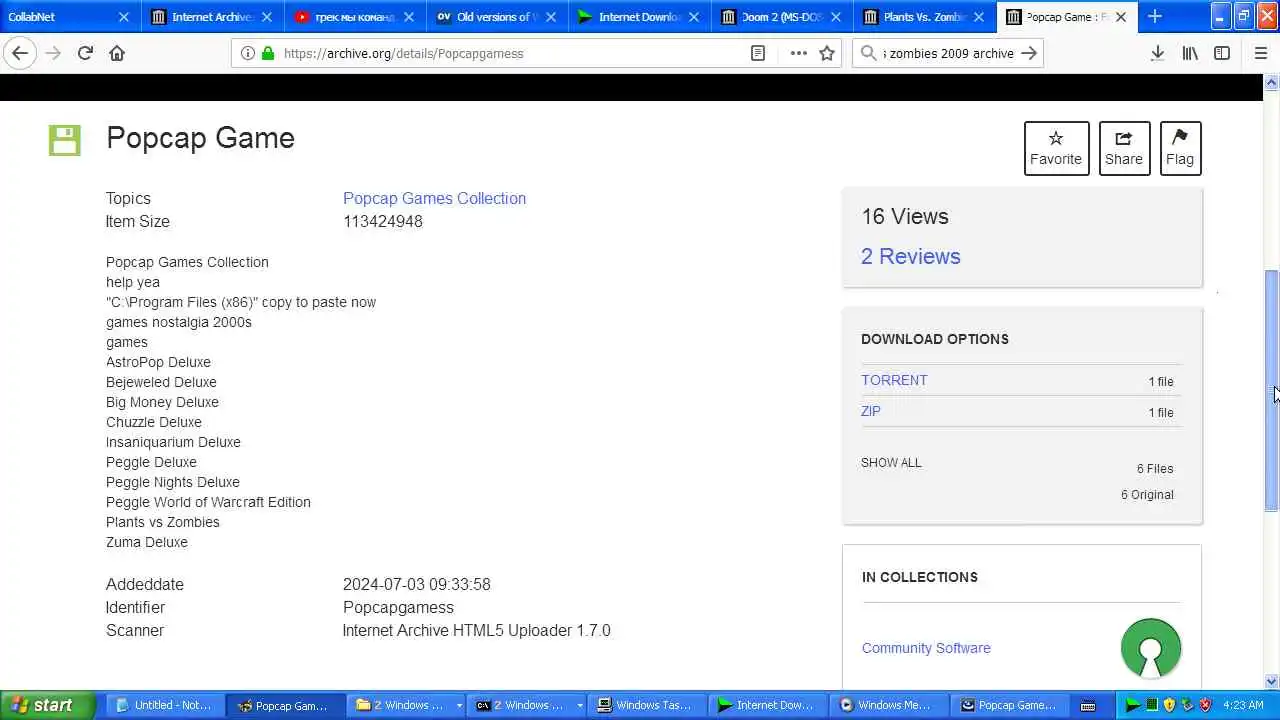Click the green arrow IDM tray icon
The height and width of the screenshot is (720, 1280).
click(1133, 705)
